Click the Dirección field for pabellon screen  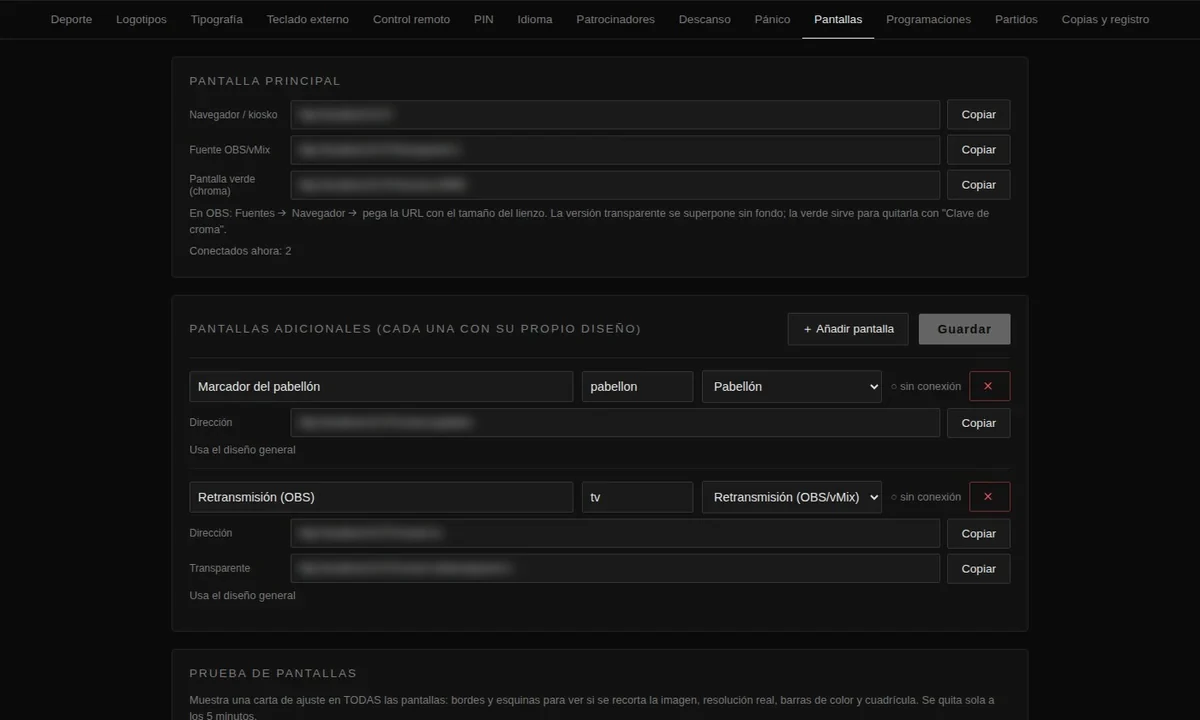coord(615,423)
